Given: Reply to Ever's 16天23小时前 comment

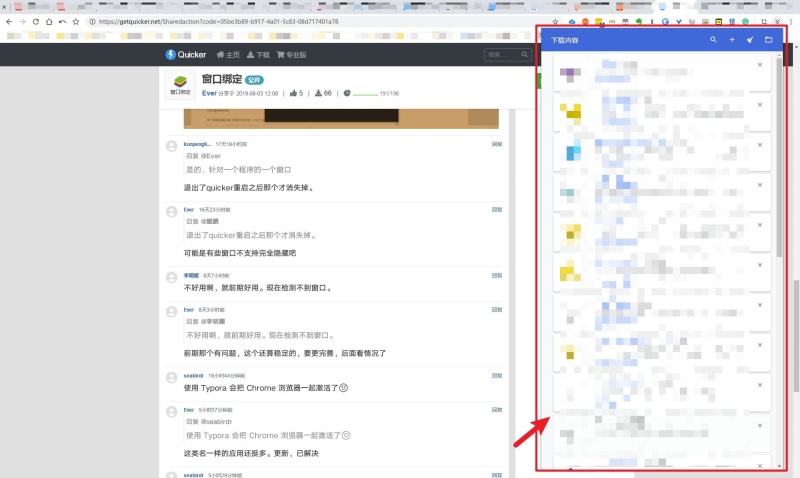Looking at the screenshot, I should (x=496, y=210).
